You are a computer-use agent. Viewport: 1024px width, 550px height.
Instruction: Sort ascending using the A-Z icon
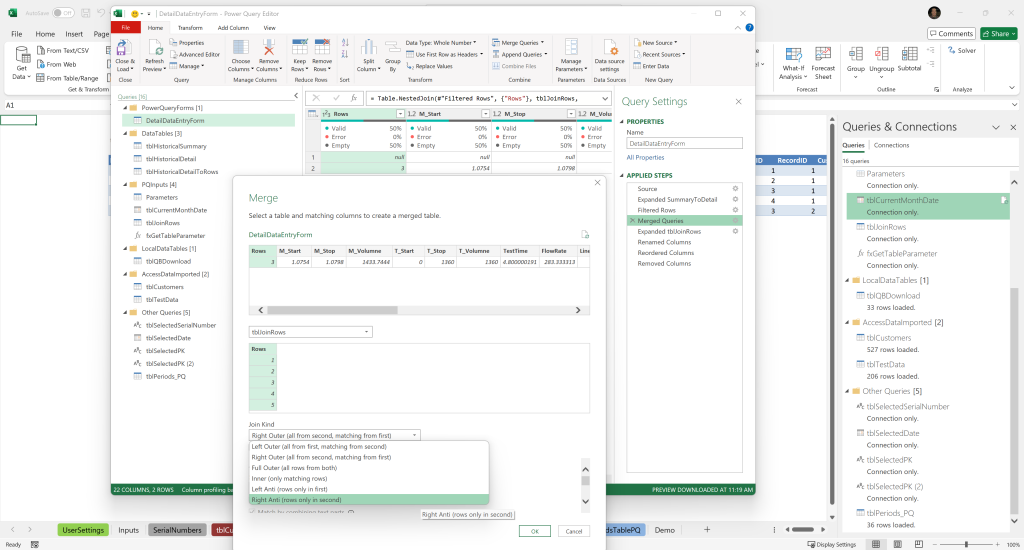tap(345, 43)
